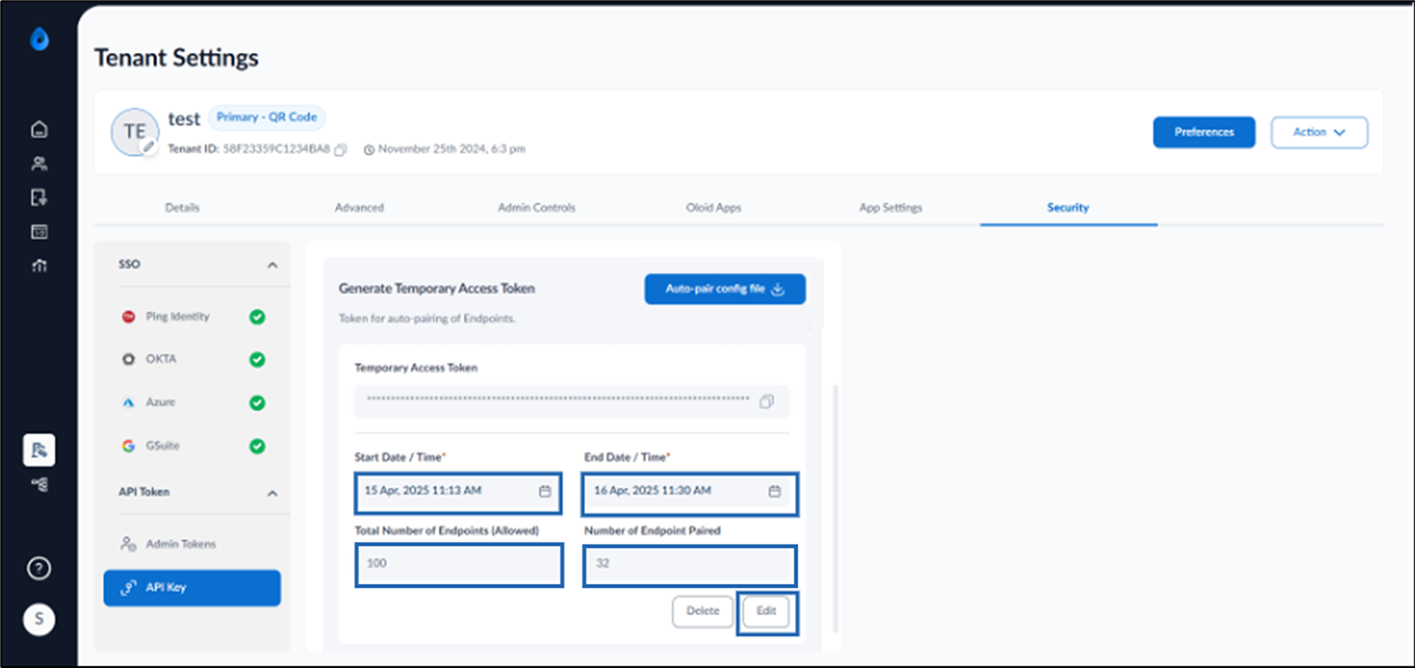Click the Delete token button
Screen dimensions: 1415x671
(x=702, y=611)
